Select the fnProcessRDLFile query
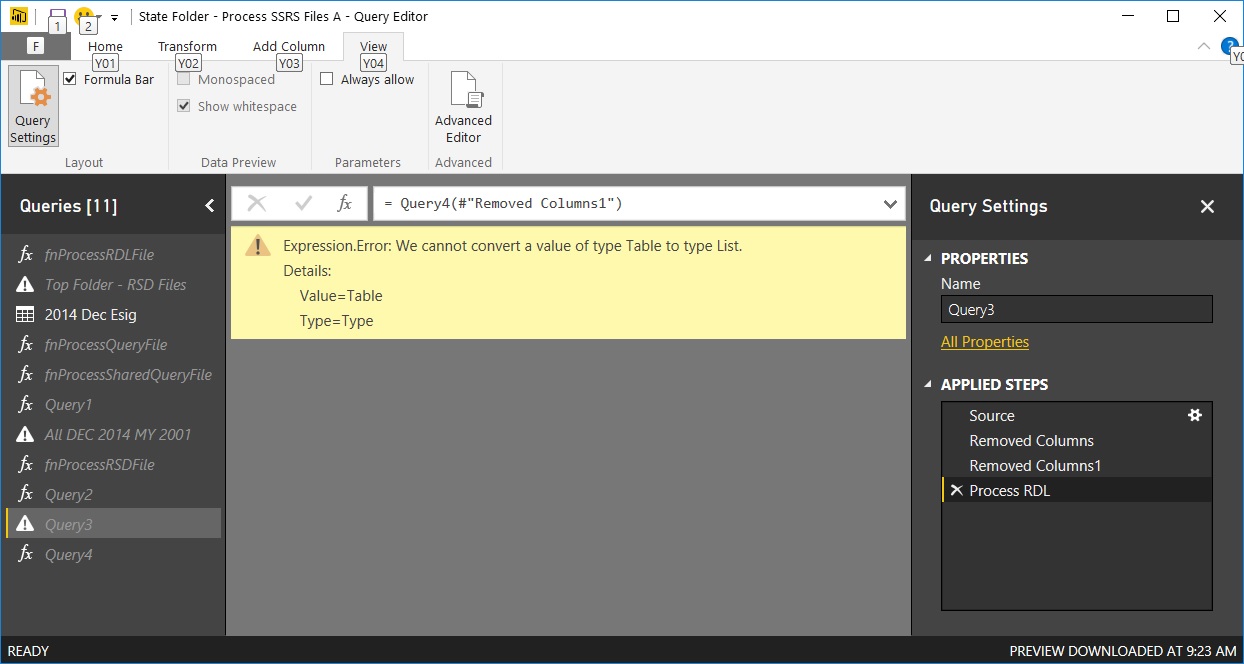 pos(113,254)
